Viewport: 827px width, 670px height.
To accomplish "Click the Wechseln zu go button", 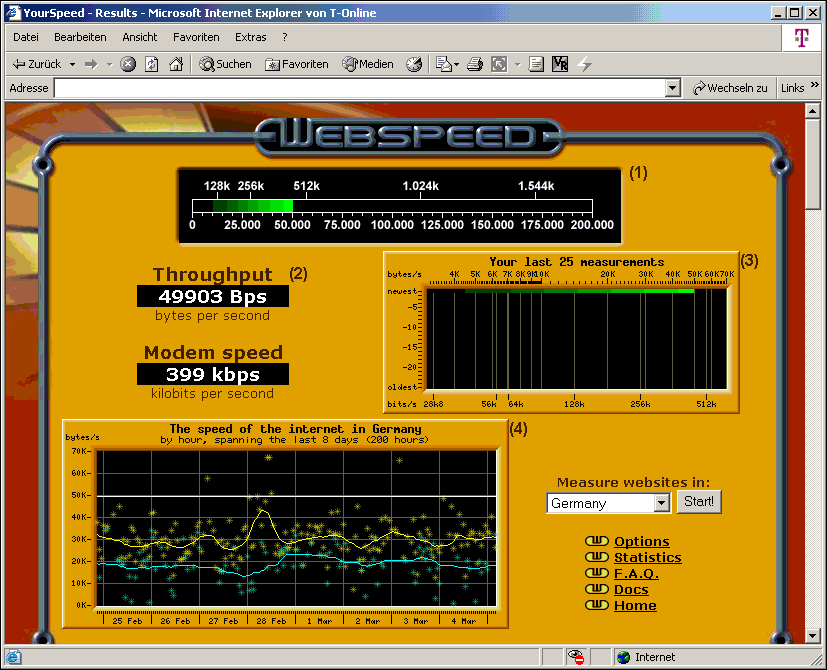I will tap(730, 88).
